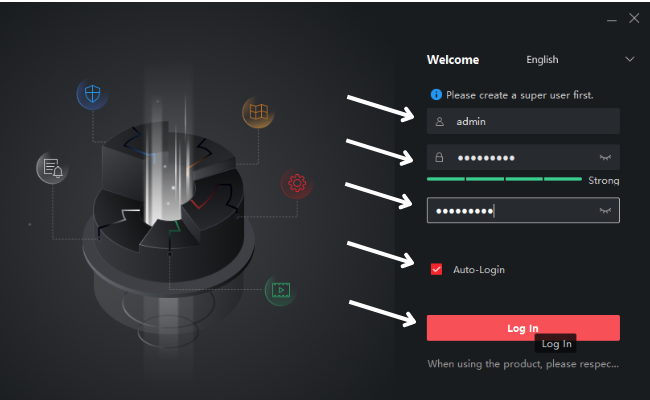Expand the language dropdown chevron
650x400 pixels.
pyautogui.click(x=630, y=59)
